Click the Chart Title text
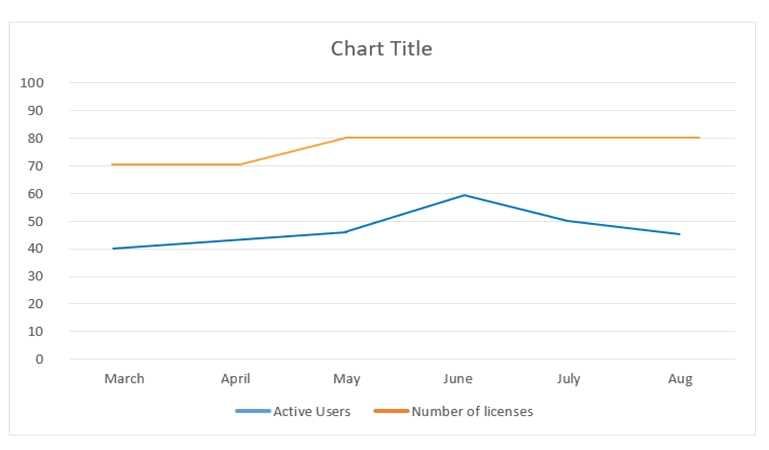 (381, 48)
